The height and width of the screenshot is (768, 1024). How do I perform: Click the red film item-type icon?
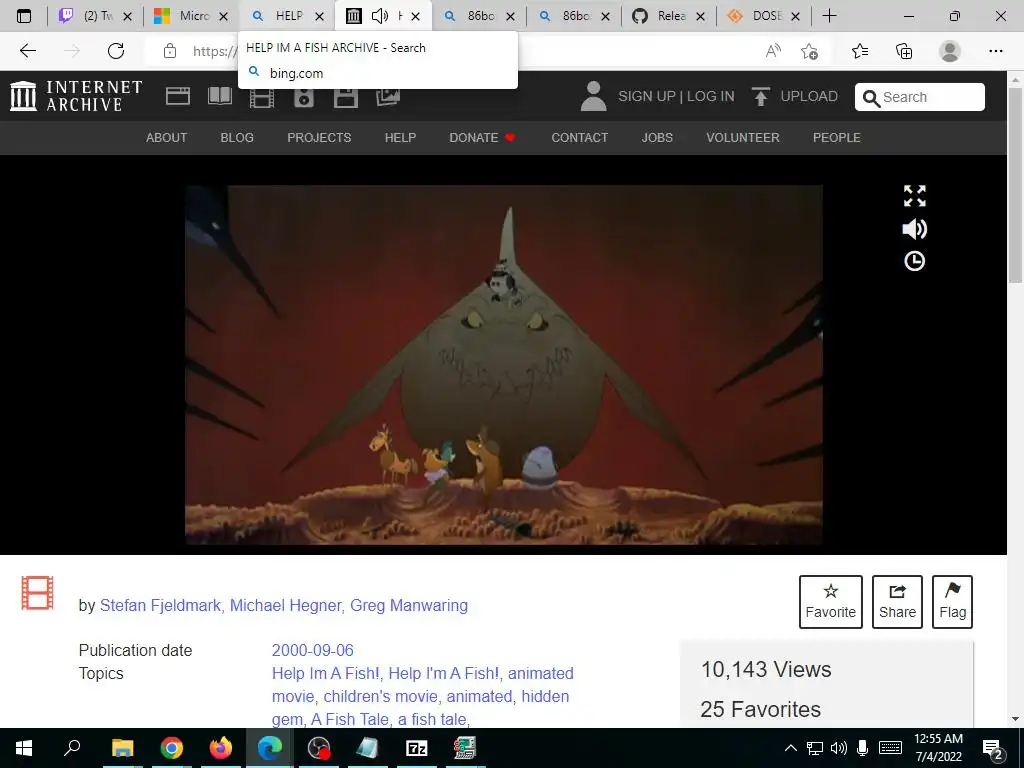click(37, 592)
